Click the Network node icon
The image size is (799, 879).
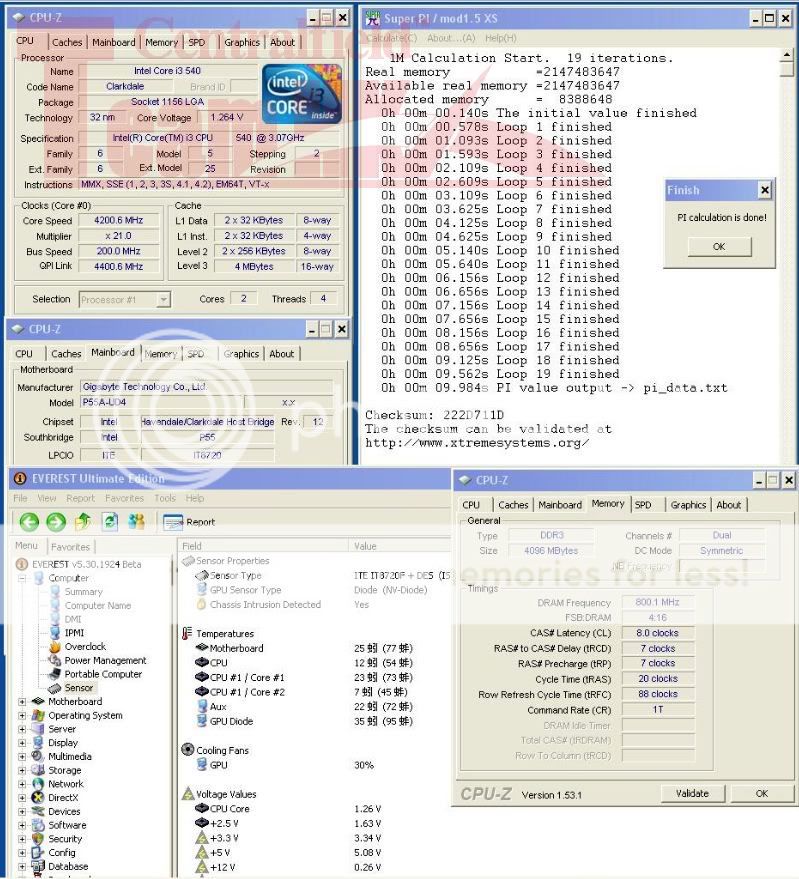pos(38,784)
